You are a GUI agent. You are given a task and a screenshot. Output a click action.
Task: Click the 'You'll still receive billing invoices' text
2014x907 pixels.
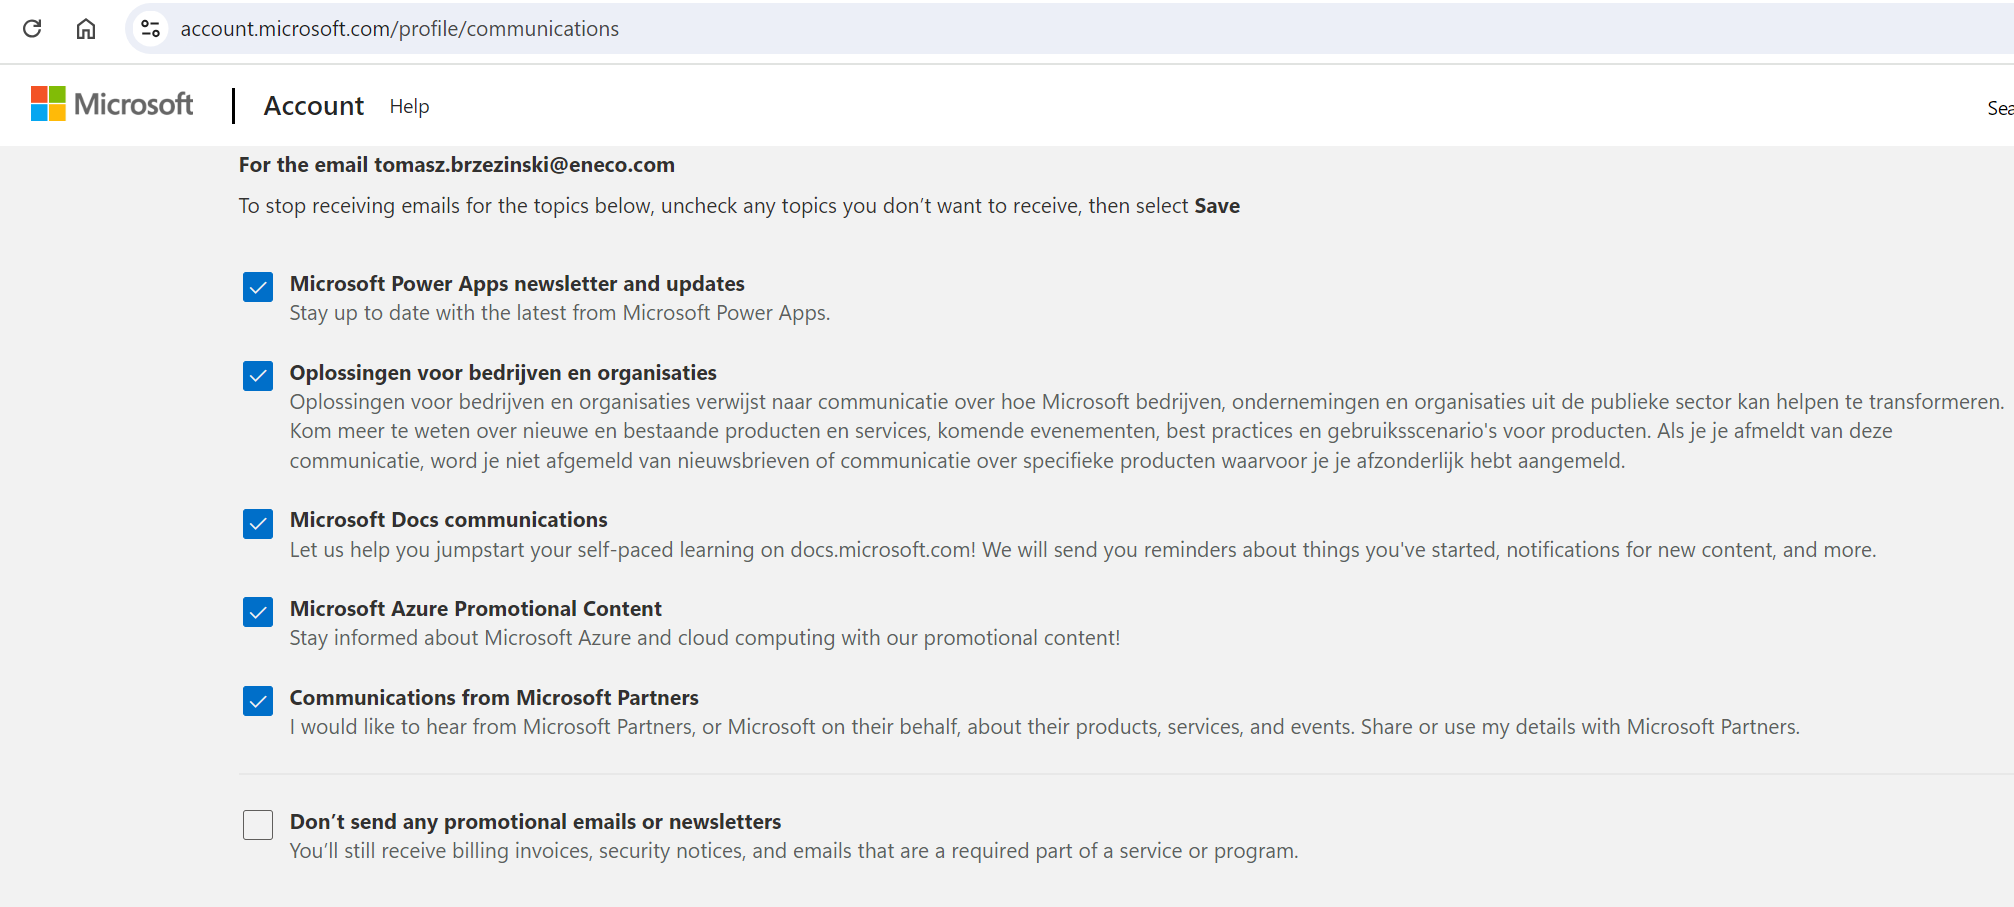pos(794,851)
